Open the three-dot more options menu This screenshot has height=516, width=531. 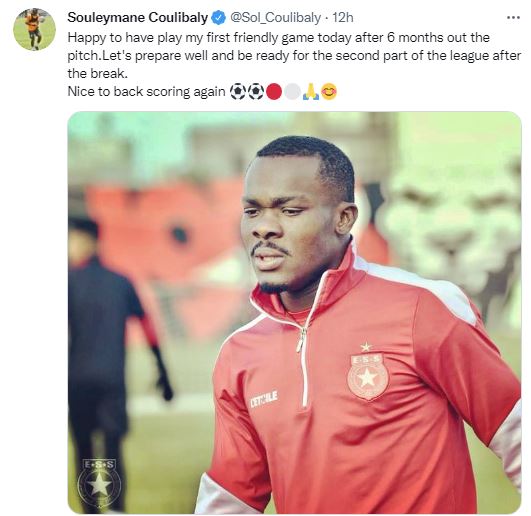(513, 17)
